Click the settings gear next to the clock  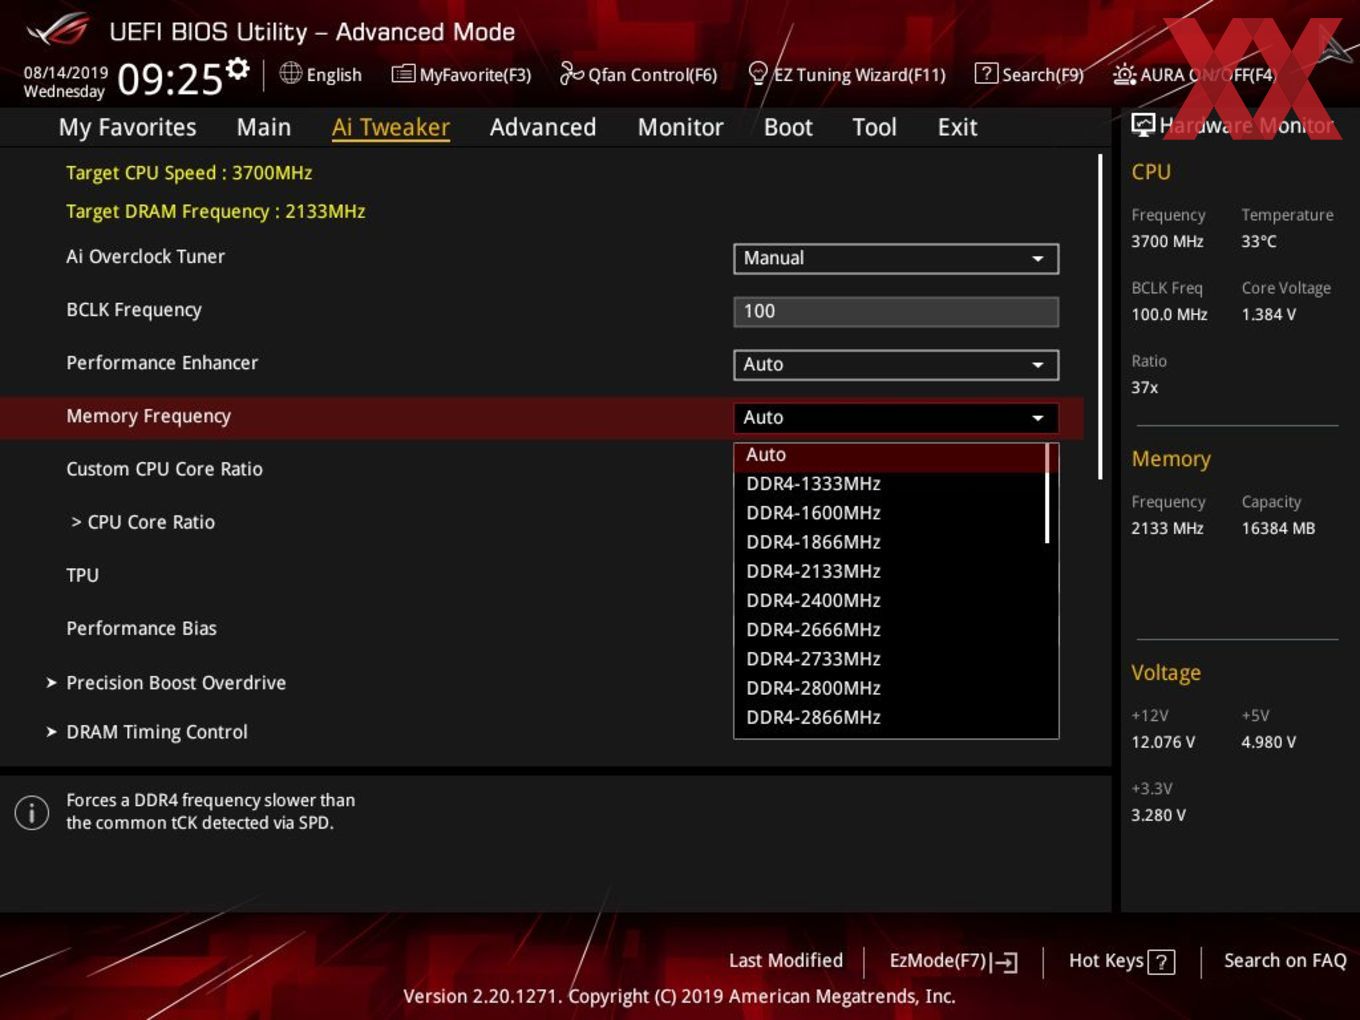pyautogui.click(x=237, y=69)
